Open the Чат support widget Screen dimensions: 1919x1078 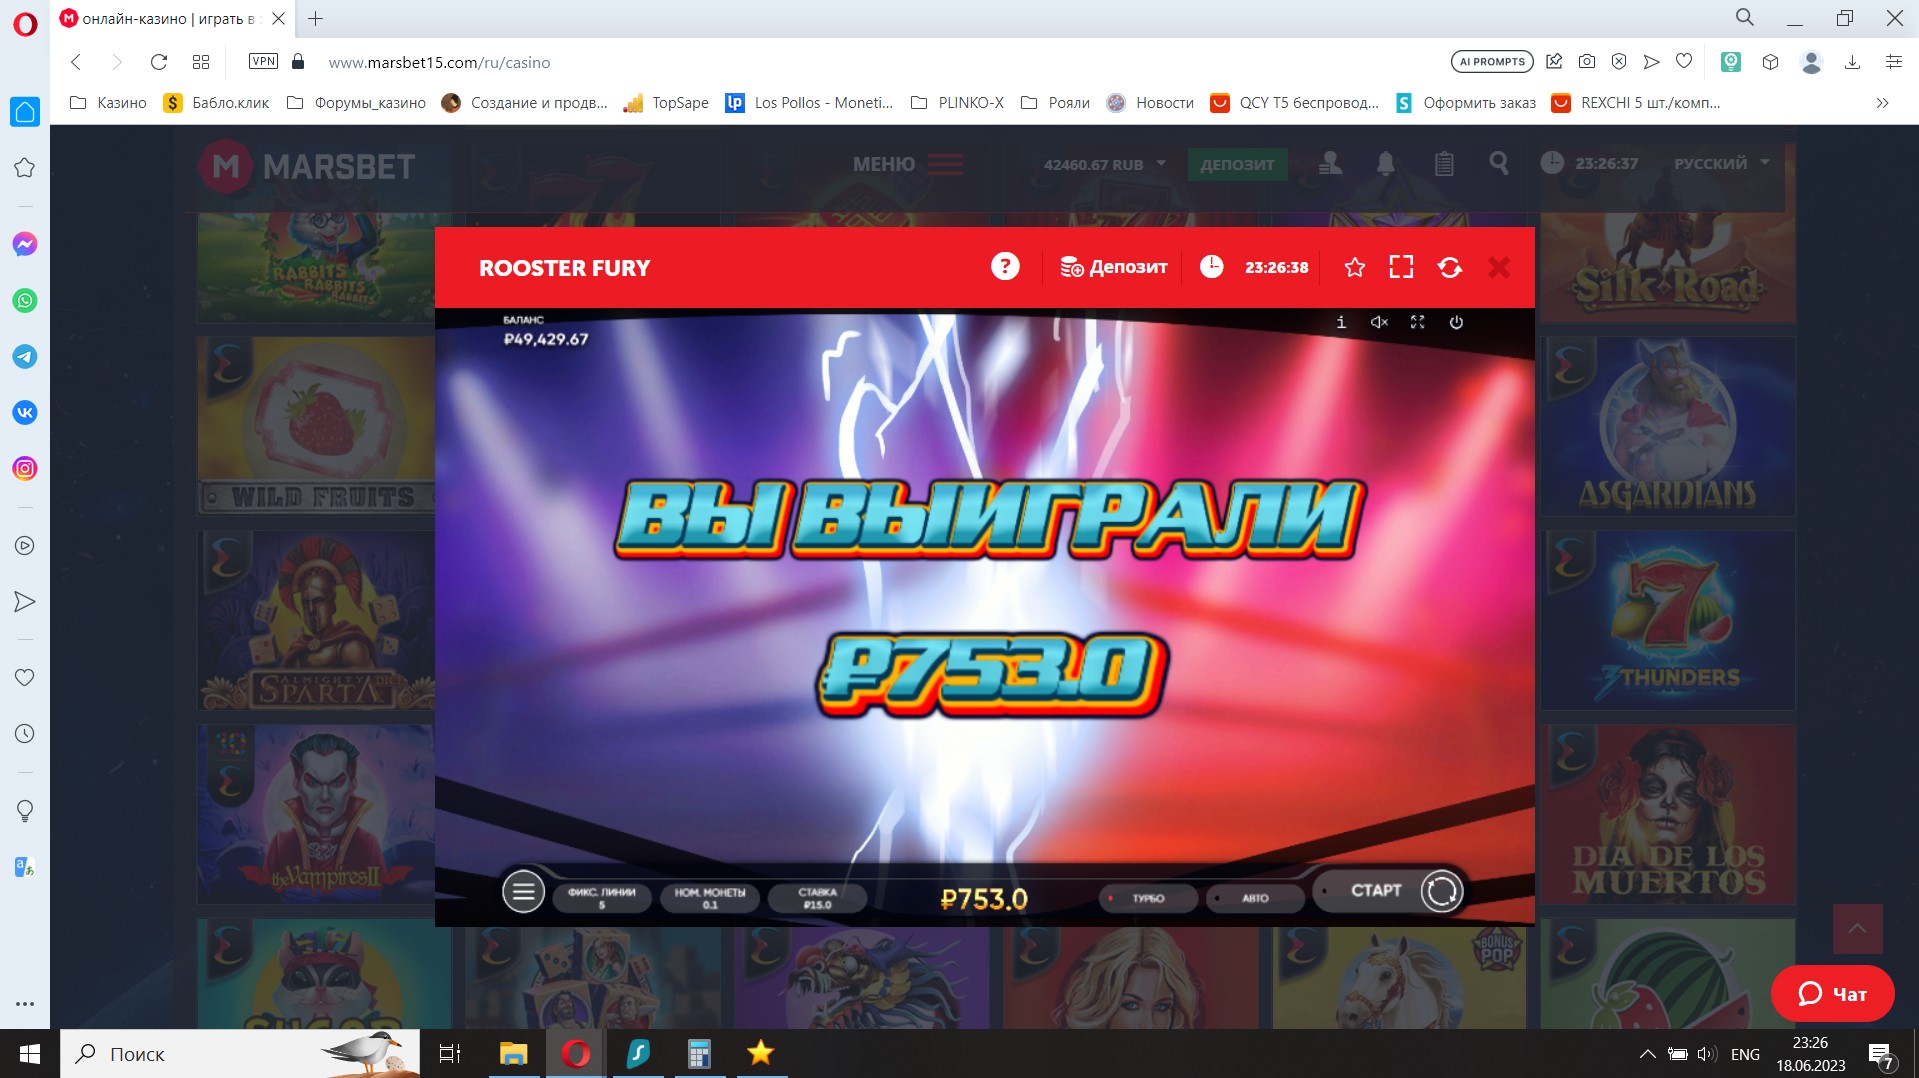pyautogui.click(x=1832, y=993)
